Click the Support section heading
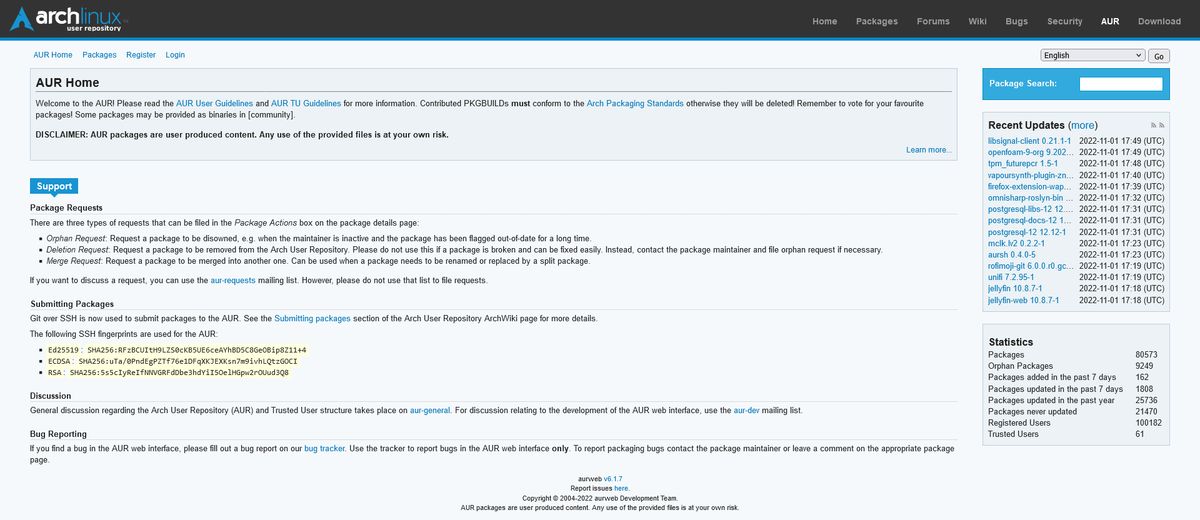 pyautogui.click(x=54, y=186)
